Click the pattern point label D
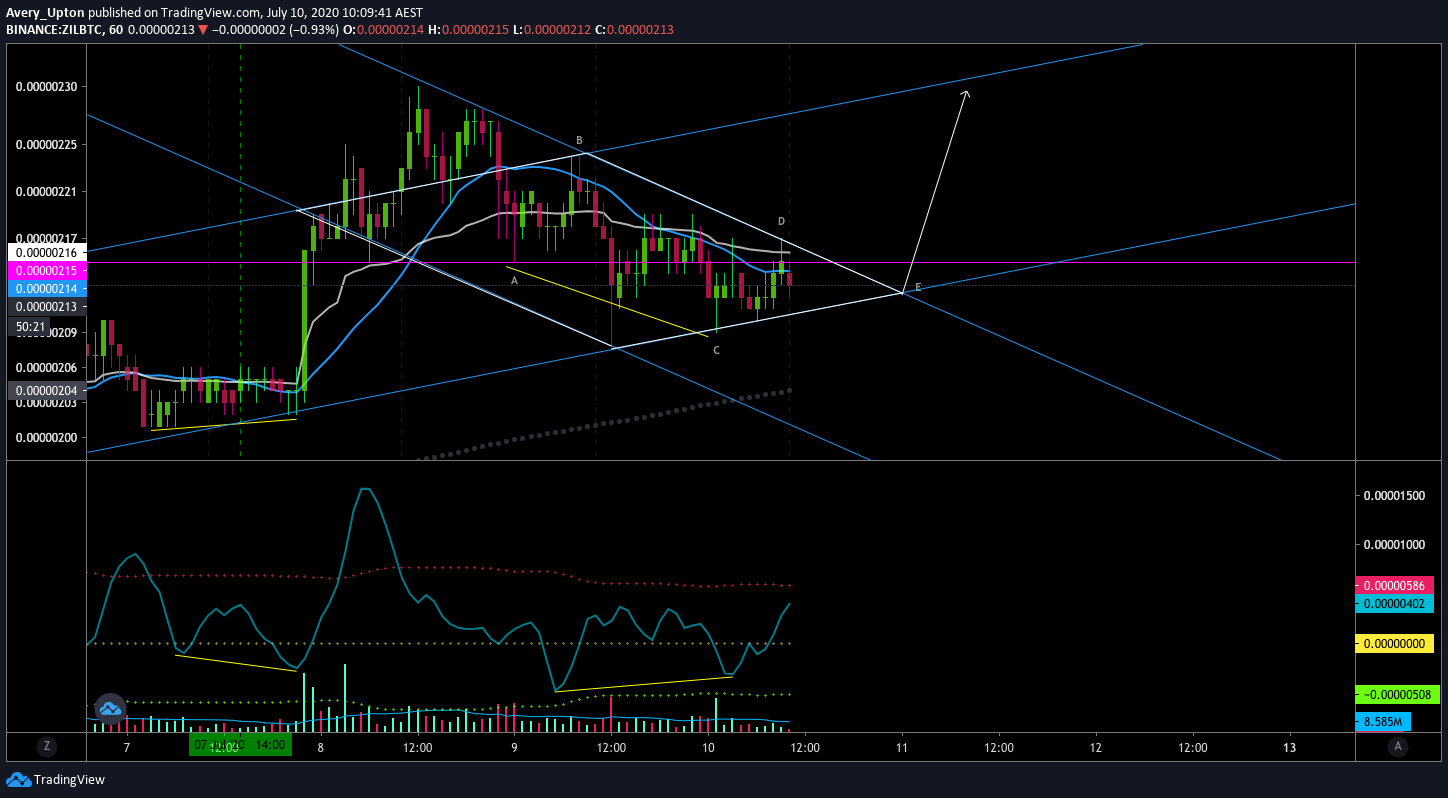Screen dimensions: 1448x798 (781, 221)
